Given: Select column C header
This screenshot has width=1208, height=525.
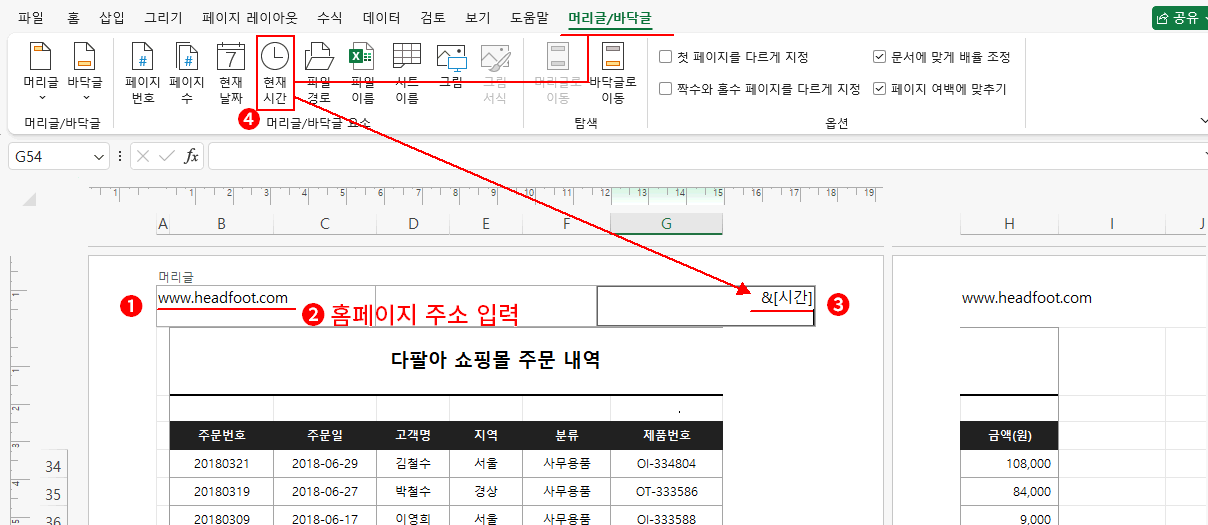Looking at the screenshot, I should point(325,225).
